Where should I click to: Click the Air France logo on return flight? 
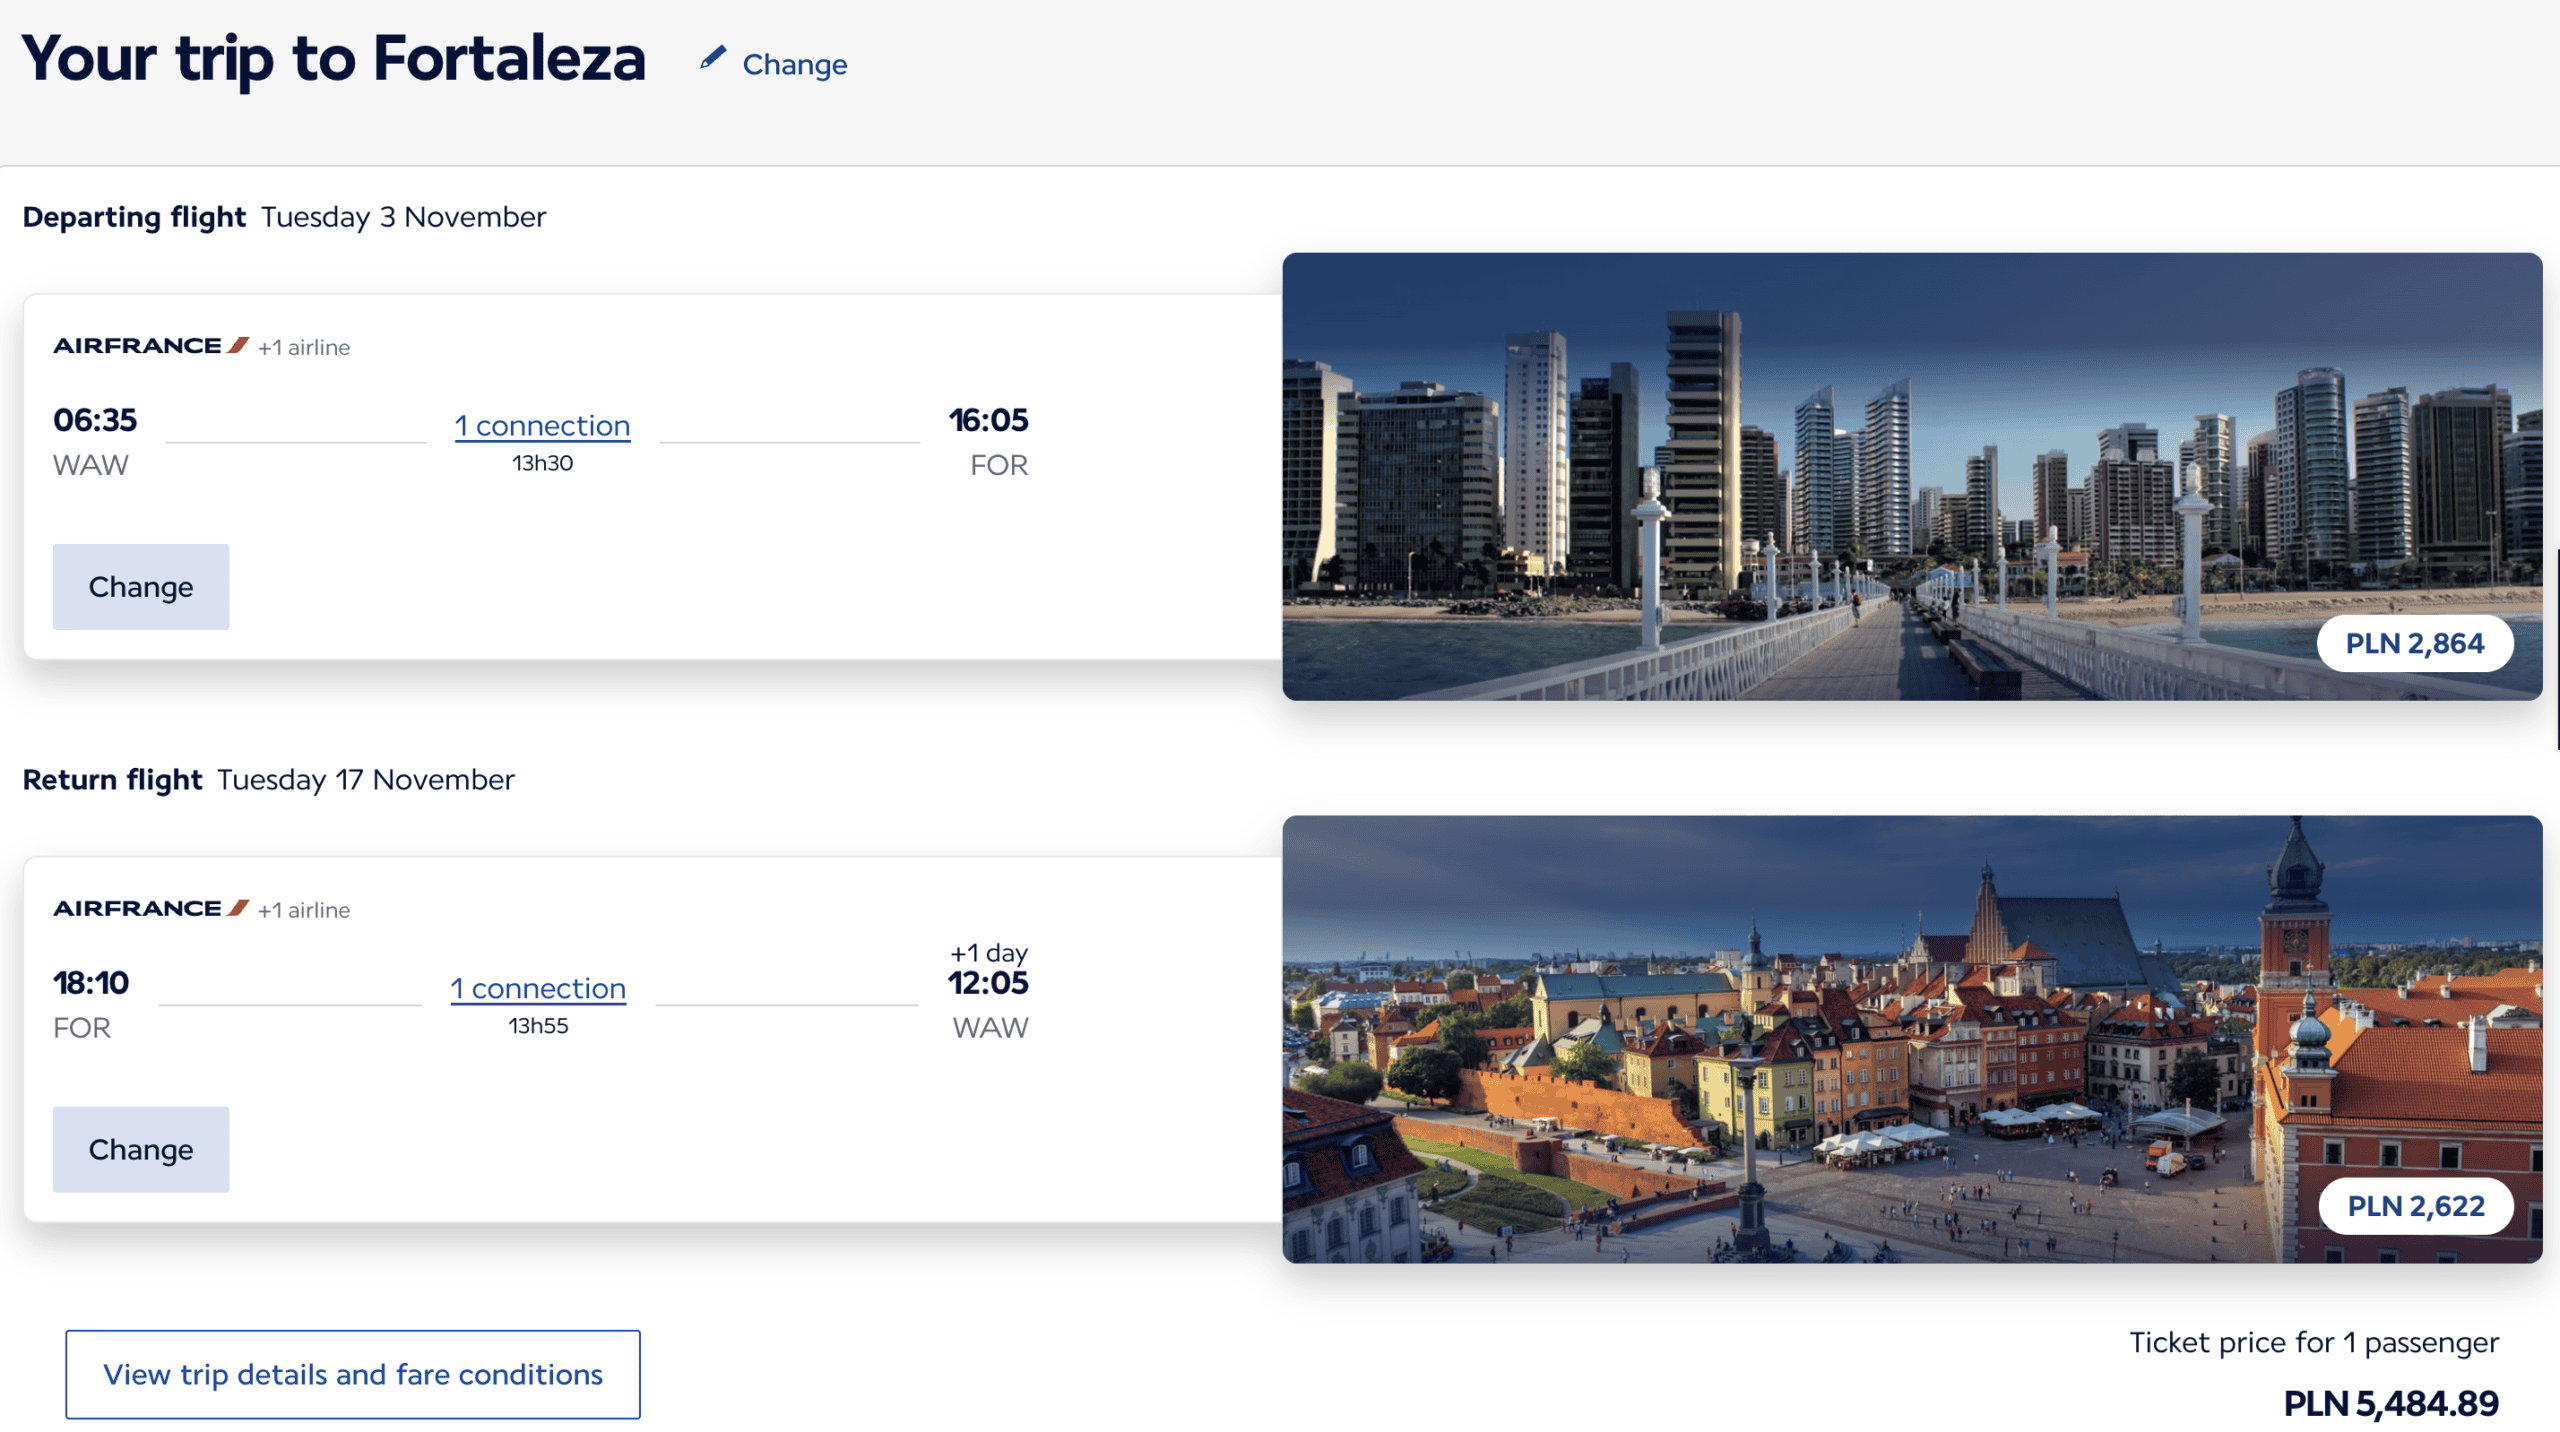coord(150,908)
